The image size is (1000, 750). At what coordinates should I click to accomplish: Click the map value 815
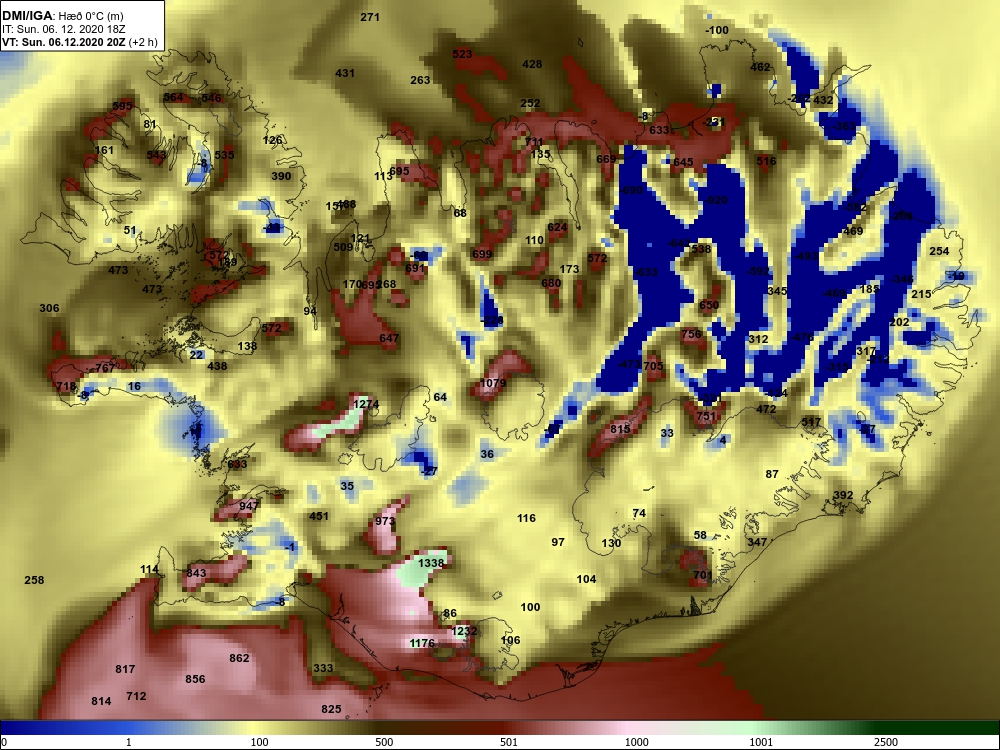click(621, 429)
